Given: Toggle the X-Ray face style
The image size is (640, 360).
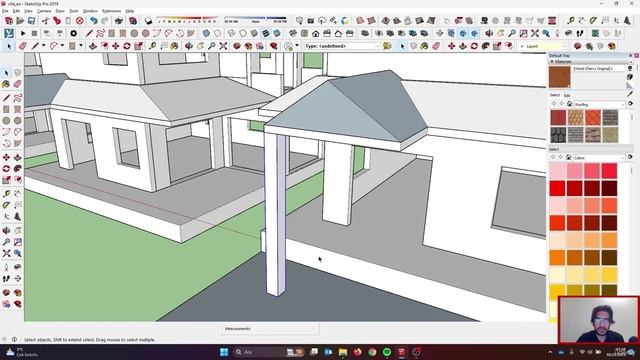Looking at the screenshot, I should tap(207, 33).
